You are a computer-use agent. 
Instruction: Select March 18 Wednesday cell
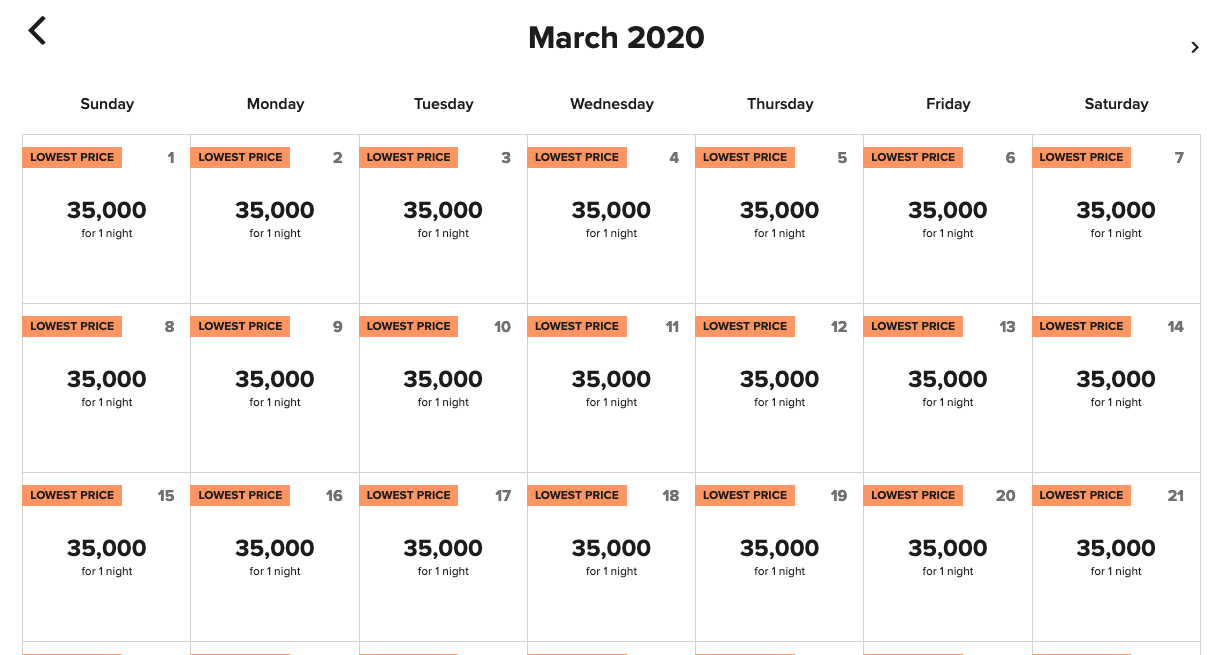pyautogui.click(x=611, y=557)
